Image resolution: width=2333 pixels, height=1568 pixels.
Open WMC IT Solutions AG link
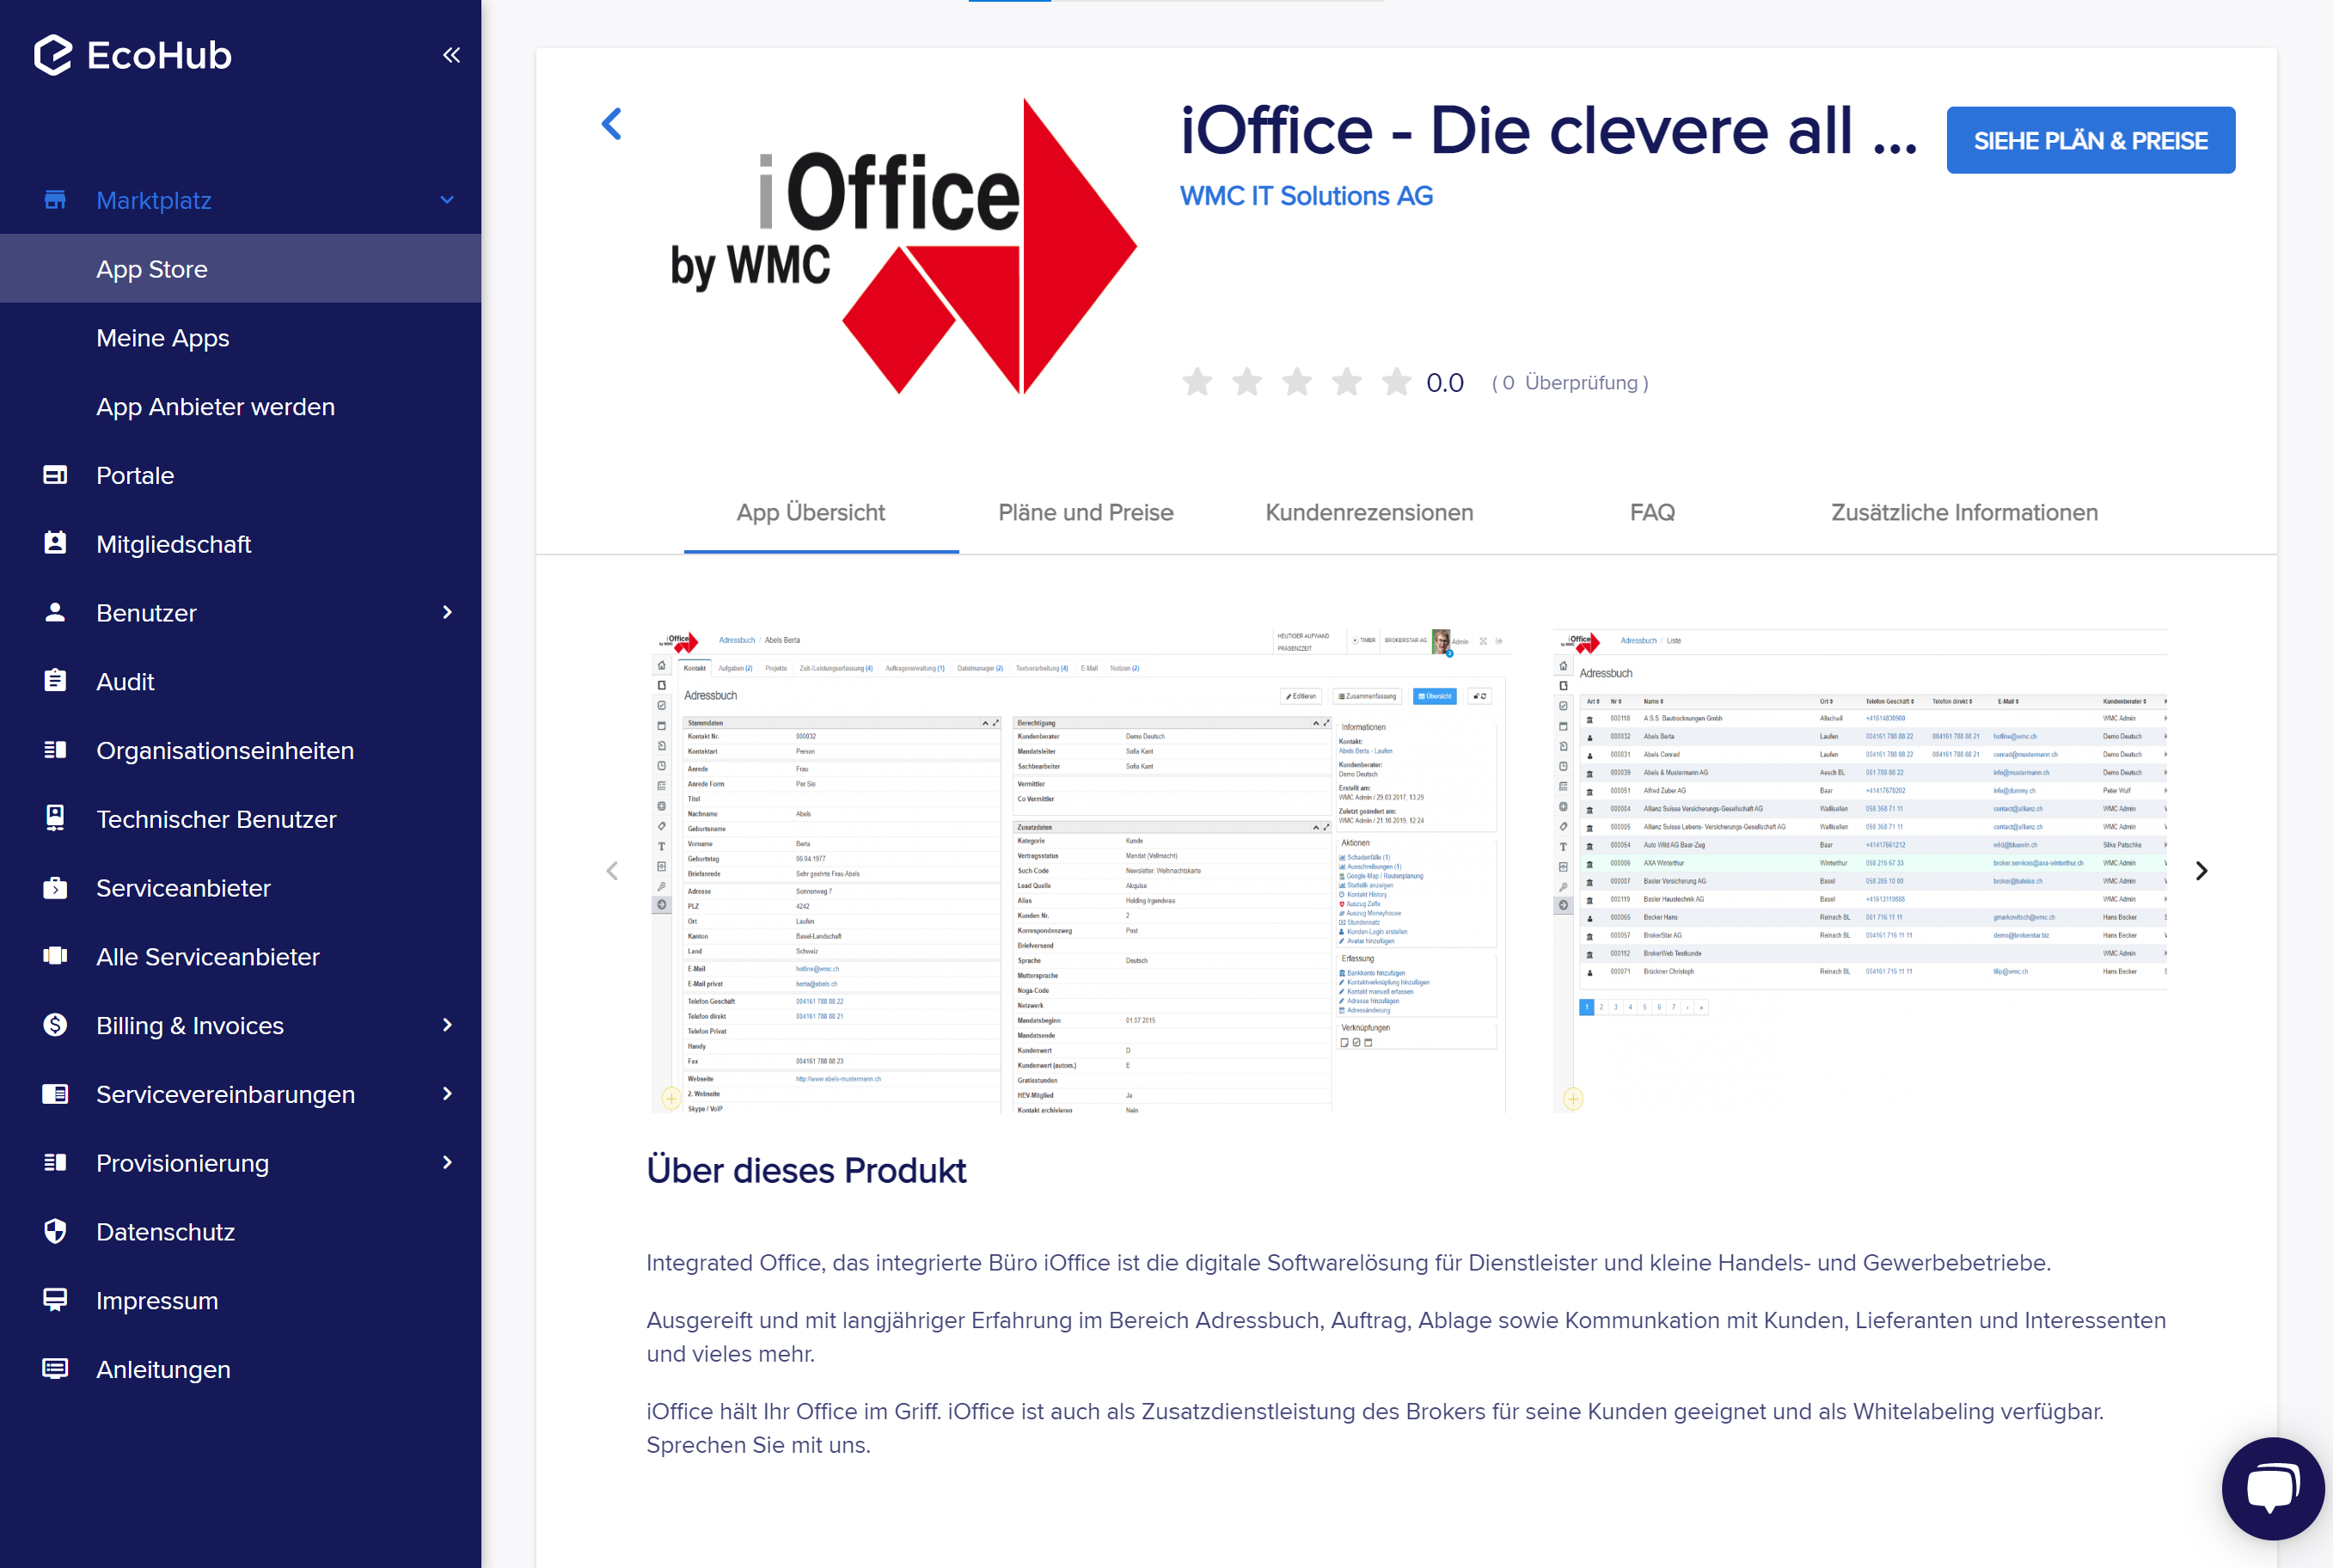point(1306,196)
